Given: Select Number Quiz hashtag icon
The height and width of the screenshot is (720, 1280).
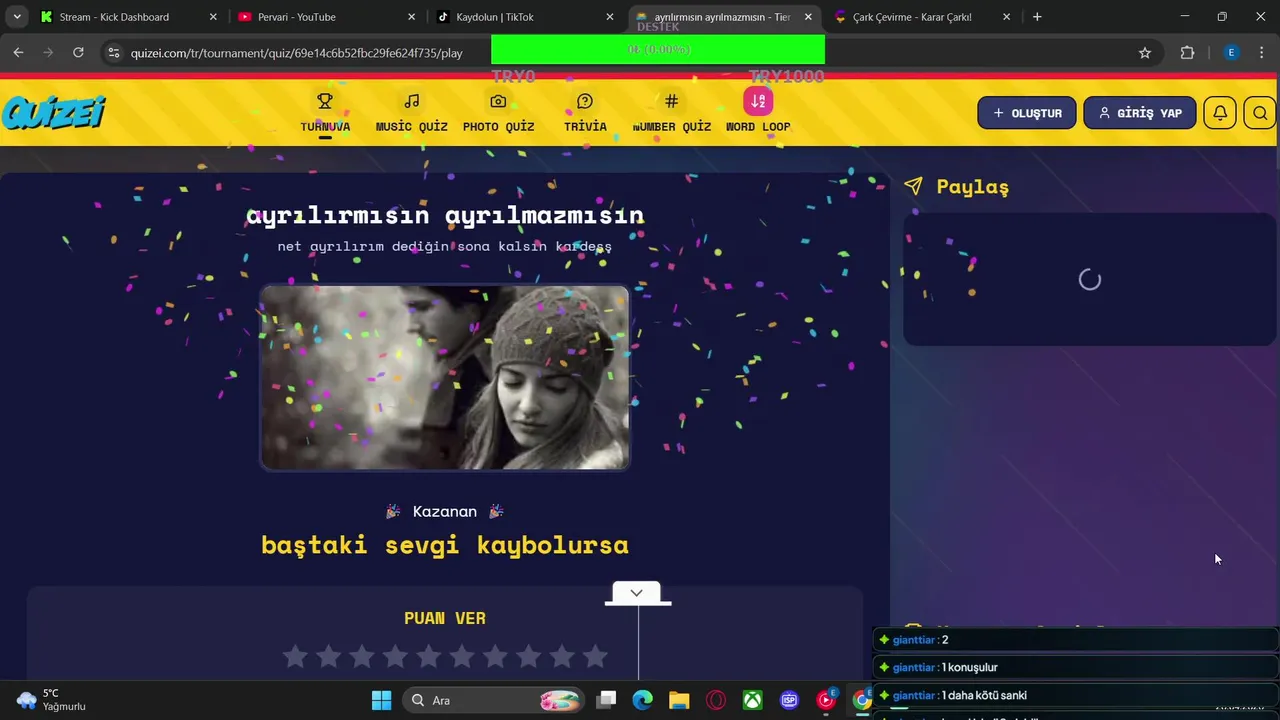Looking at the screenshot, I should (x=671, y=101).
